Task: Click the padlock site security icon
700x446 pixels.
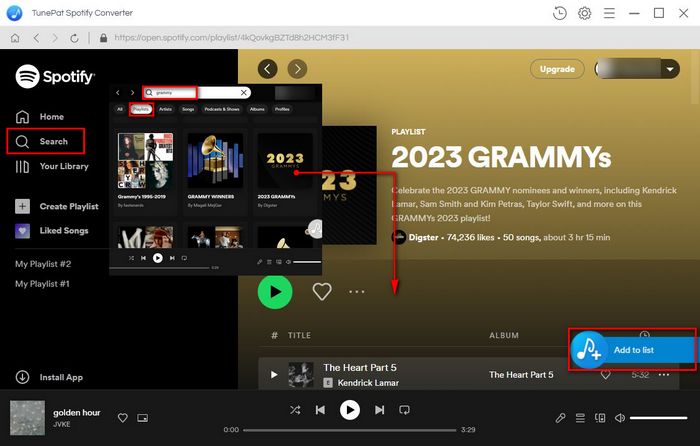Action: (103, 38)
